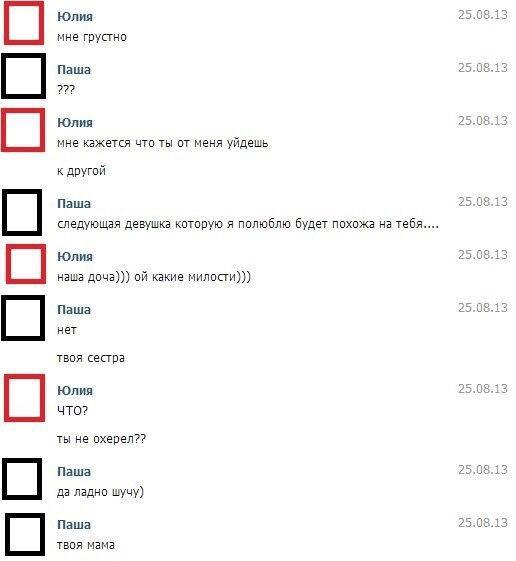Image resolution: width=516 pixels, height=561 pixels.
Task: Open Юлия's avatar beside 'ЧТО?' message
Action: click(24, 398)
